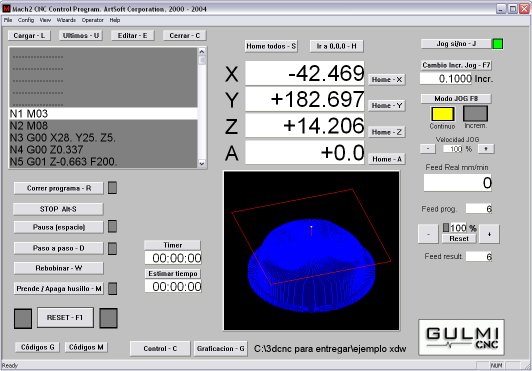Click the 3D toolpath preview display

point(311,251)
